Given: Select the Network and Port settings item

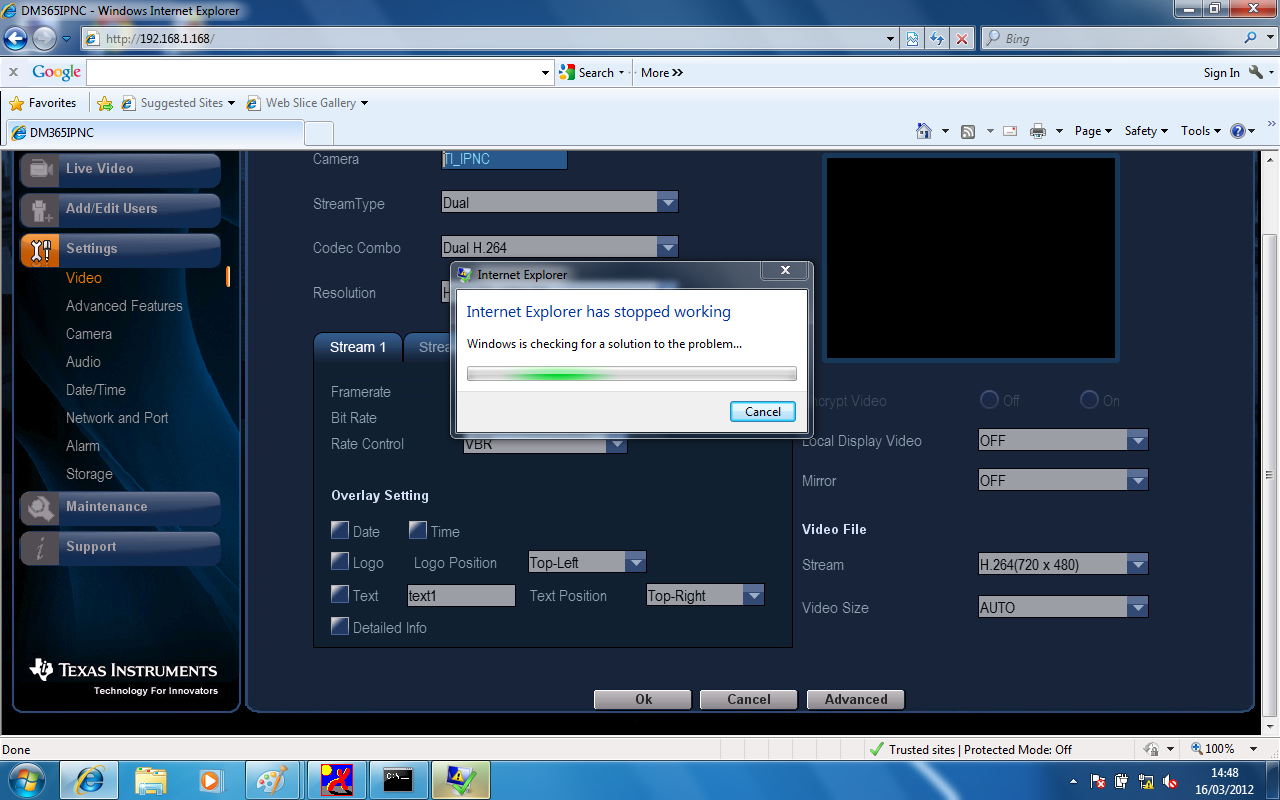Looking at the screenshot, I should coord(117,418).
